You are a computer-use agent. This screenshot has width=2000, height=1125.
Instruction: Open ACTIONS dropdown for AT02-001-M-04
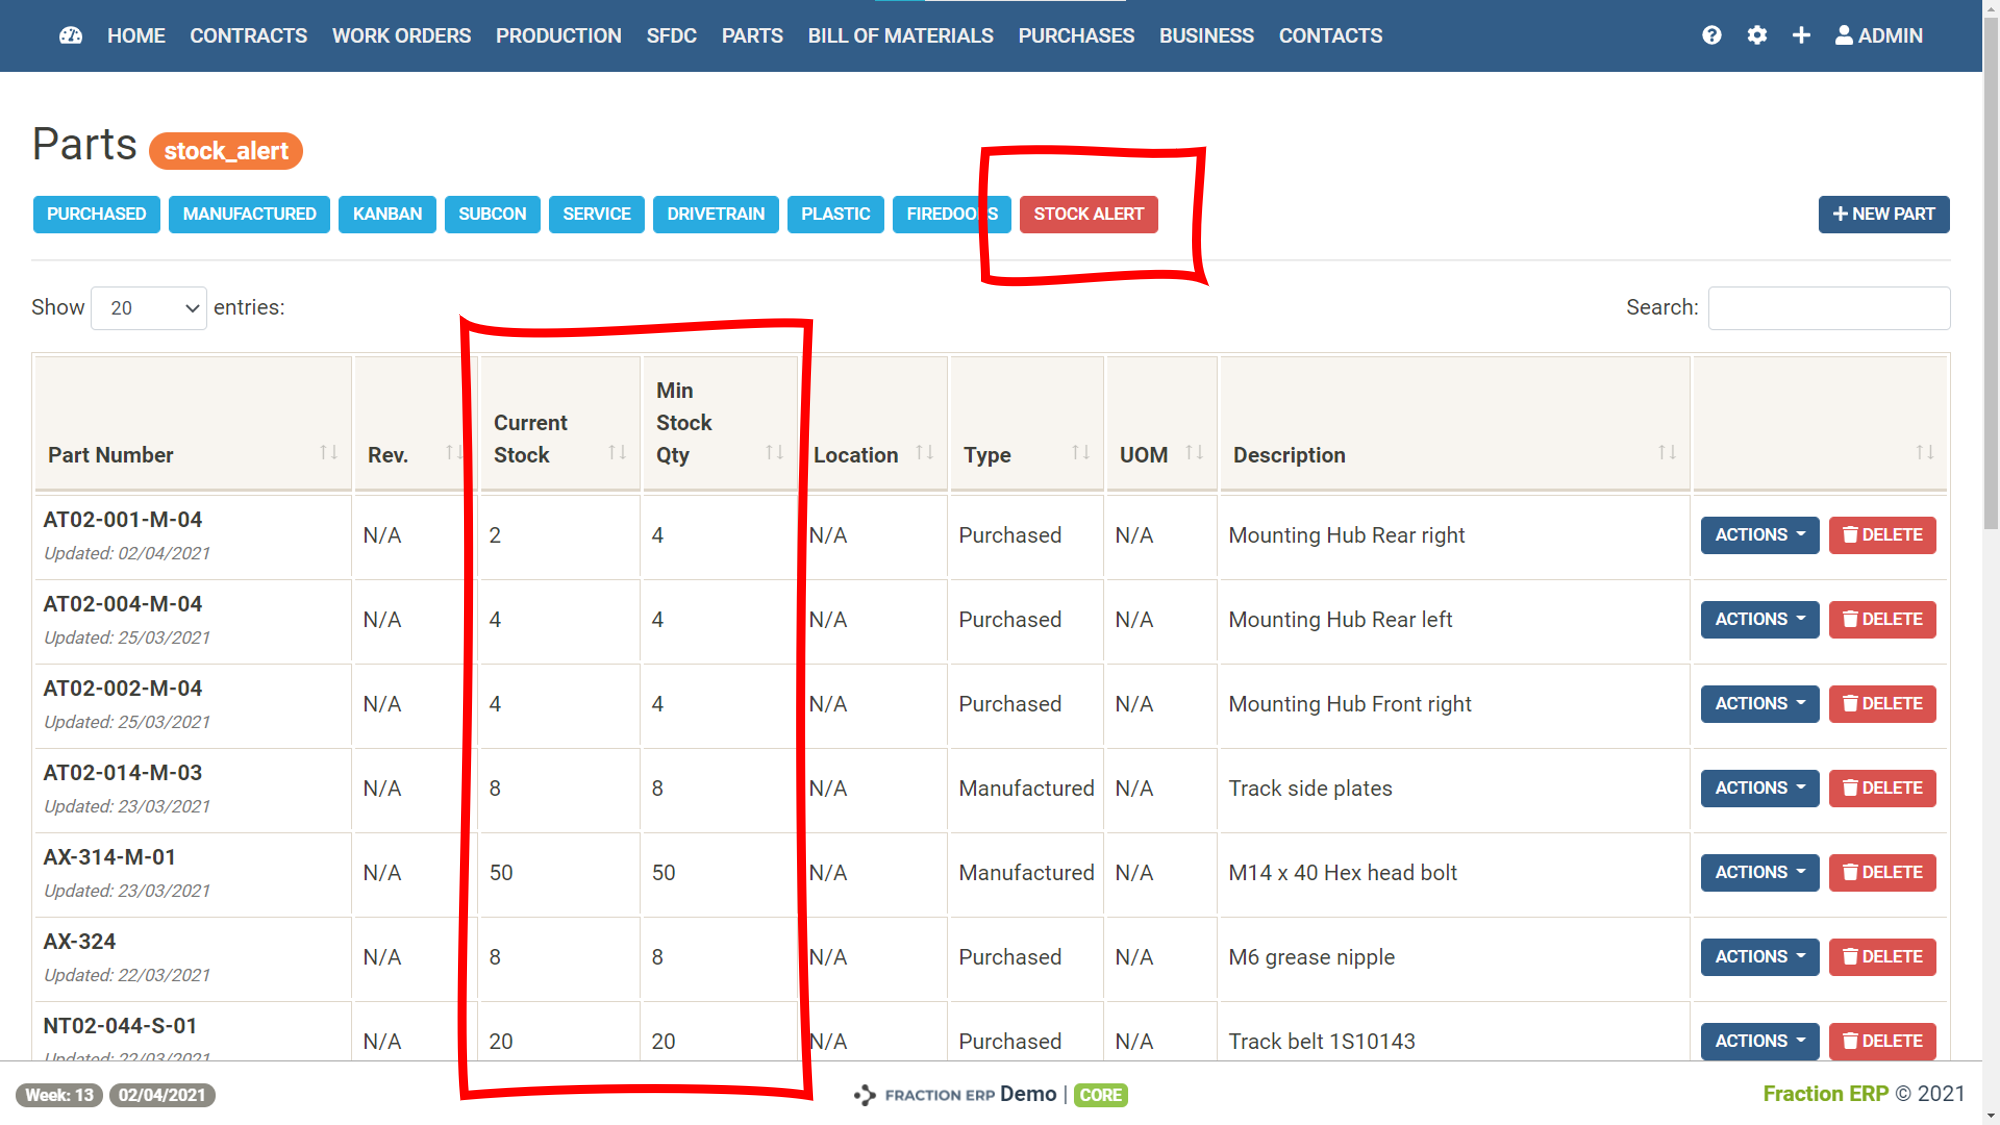[1759, 535]
